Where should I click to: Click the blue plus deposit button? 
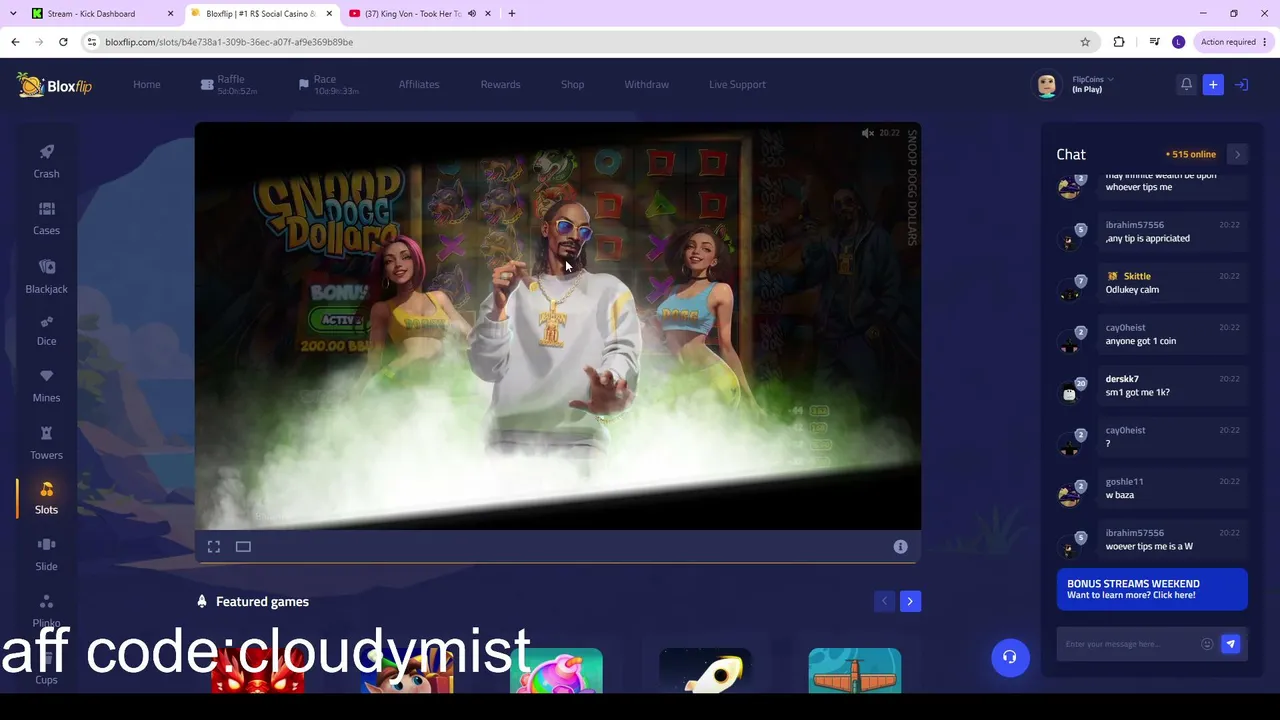click(x=1213, y=85)
